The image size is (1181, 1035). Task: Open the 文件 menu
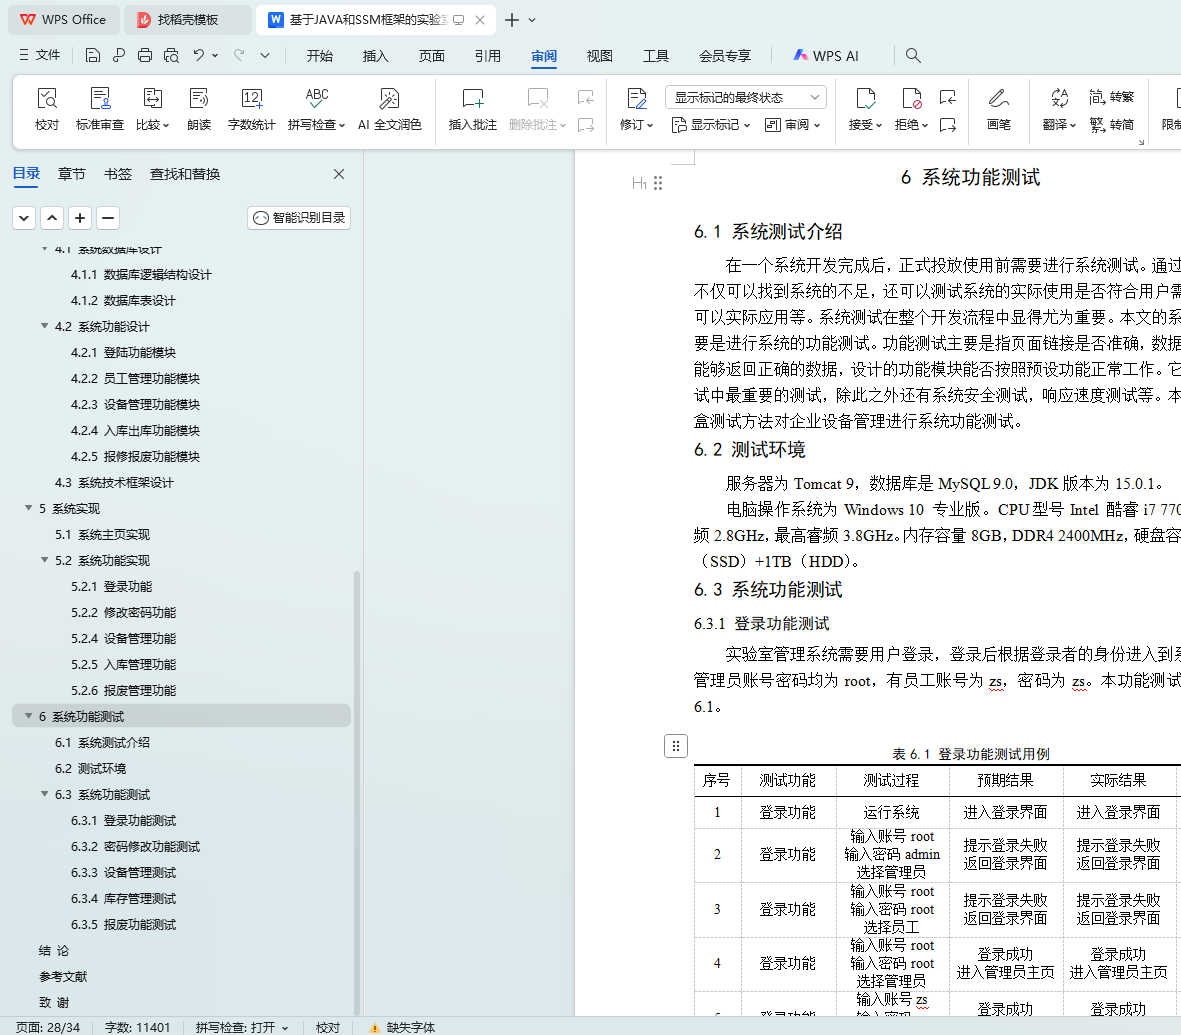pos(39,55)
